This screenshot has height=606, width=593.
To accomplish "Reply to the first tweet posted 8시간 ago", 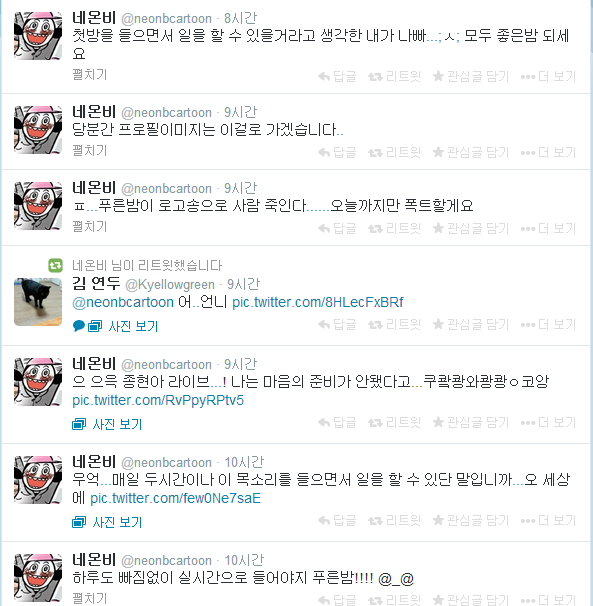I will tap(337, 77).
